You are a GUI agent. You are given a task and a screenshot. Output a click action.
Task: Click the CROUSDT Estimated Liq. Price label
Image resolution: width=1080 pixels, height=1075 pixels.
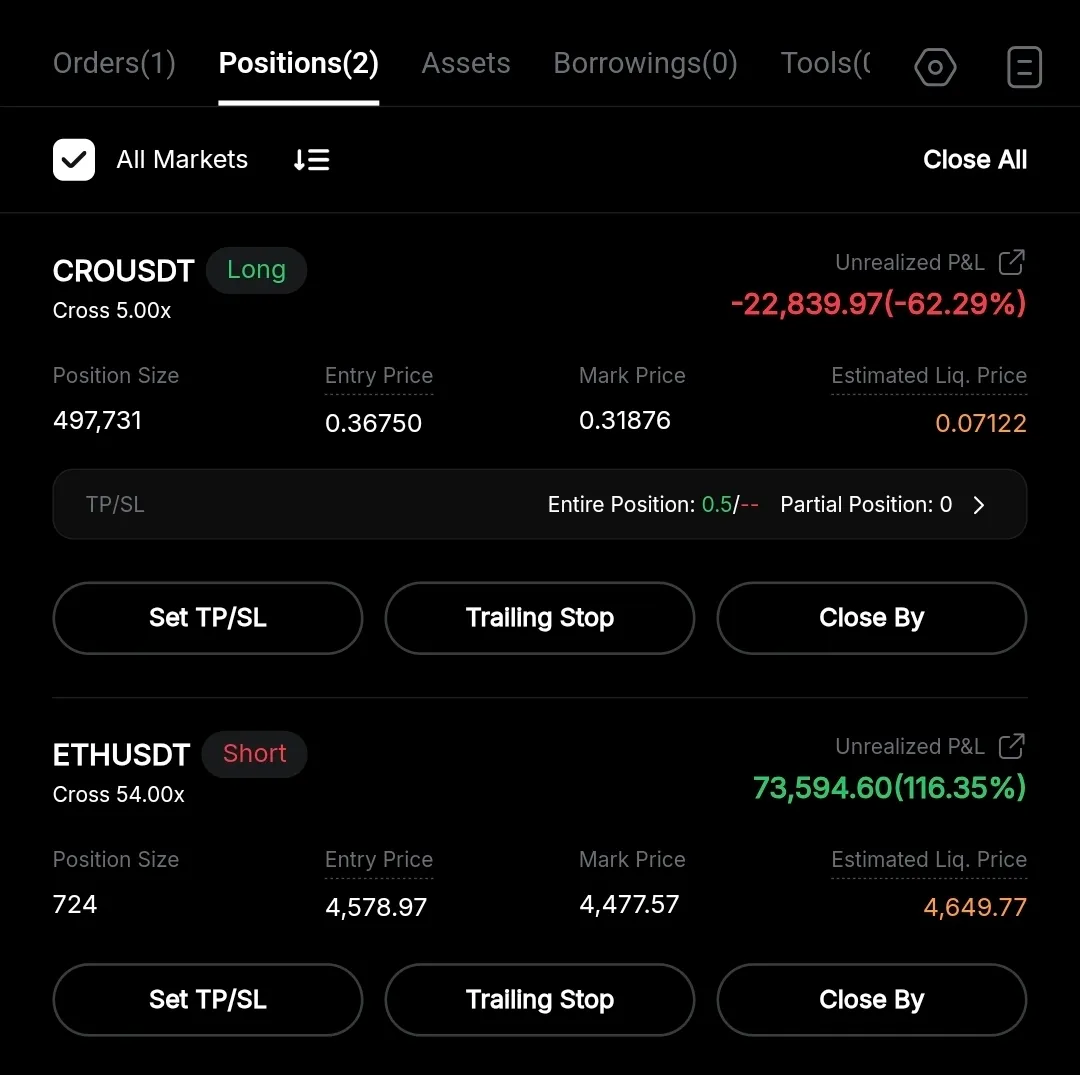929,376
